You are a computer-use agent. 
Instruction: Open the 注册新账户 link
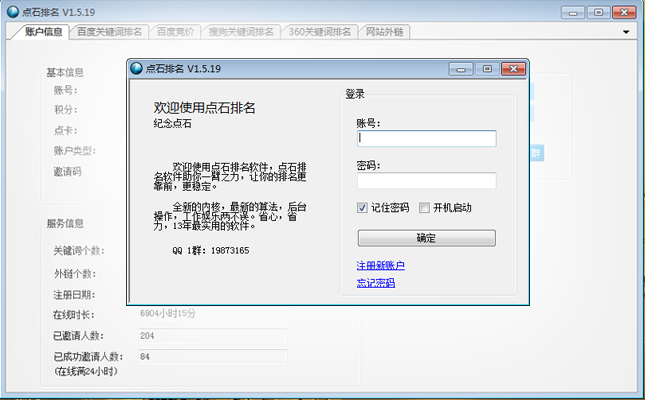381,265
